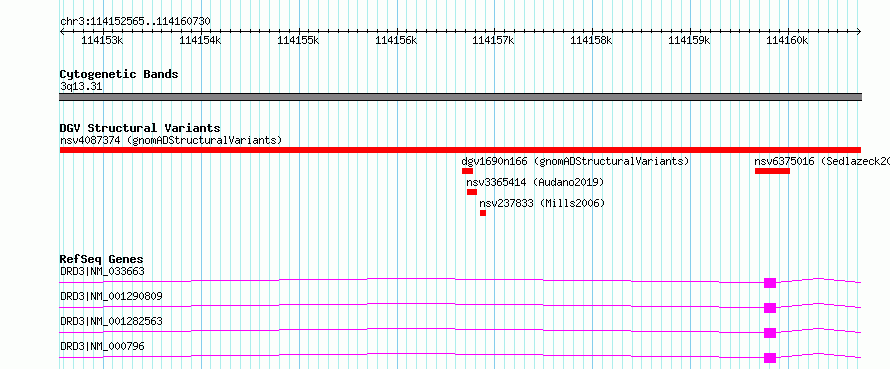Click the RefSeq Genes track title
The image size is (890, 369).
(x=102, y=259)
